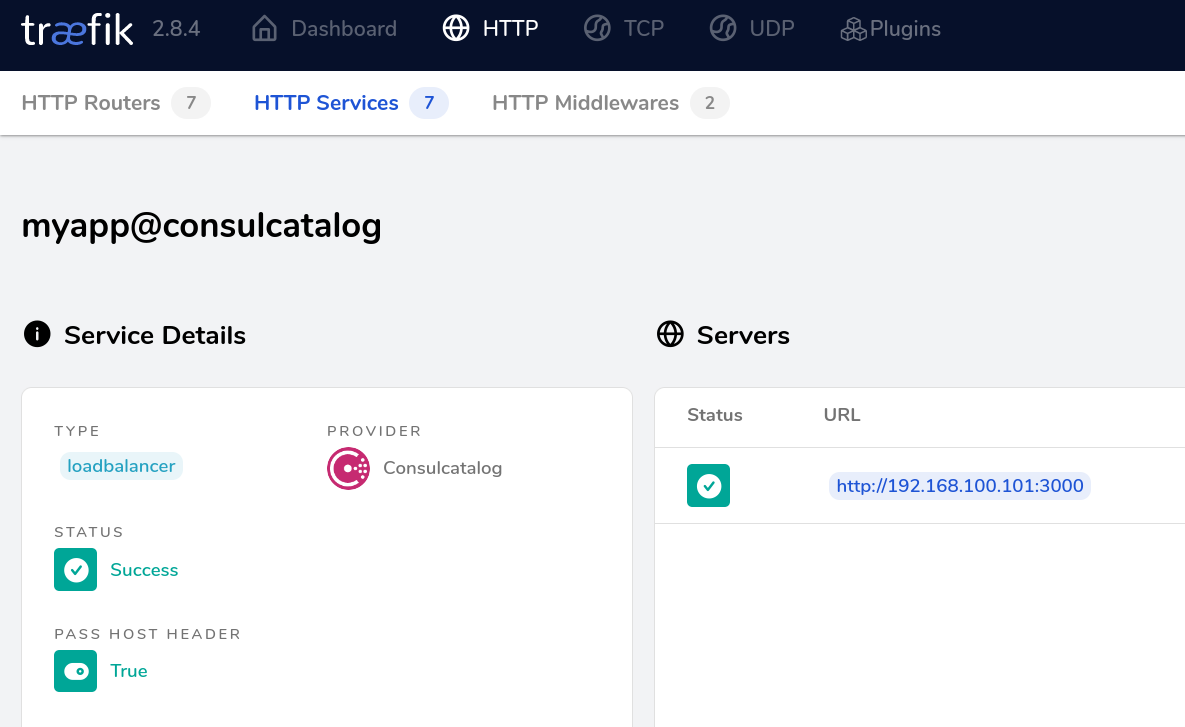Click the Pass Host Header toggle icon

[76, 671]
